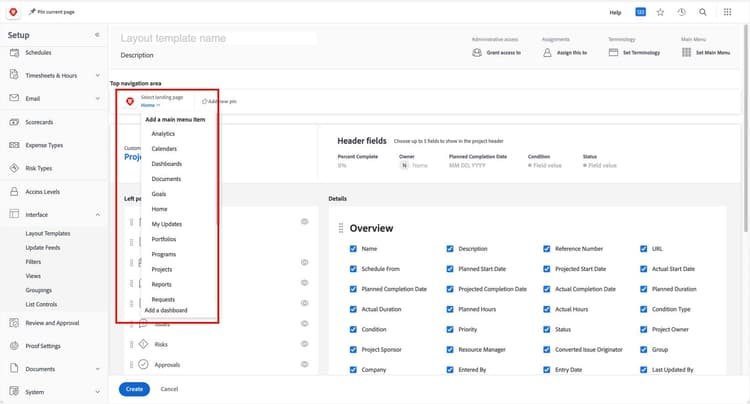Open Layout Templates in Setup
This screenshot has height=404, width=750.
coord(48,233)
